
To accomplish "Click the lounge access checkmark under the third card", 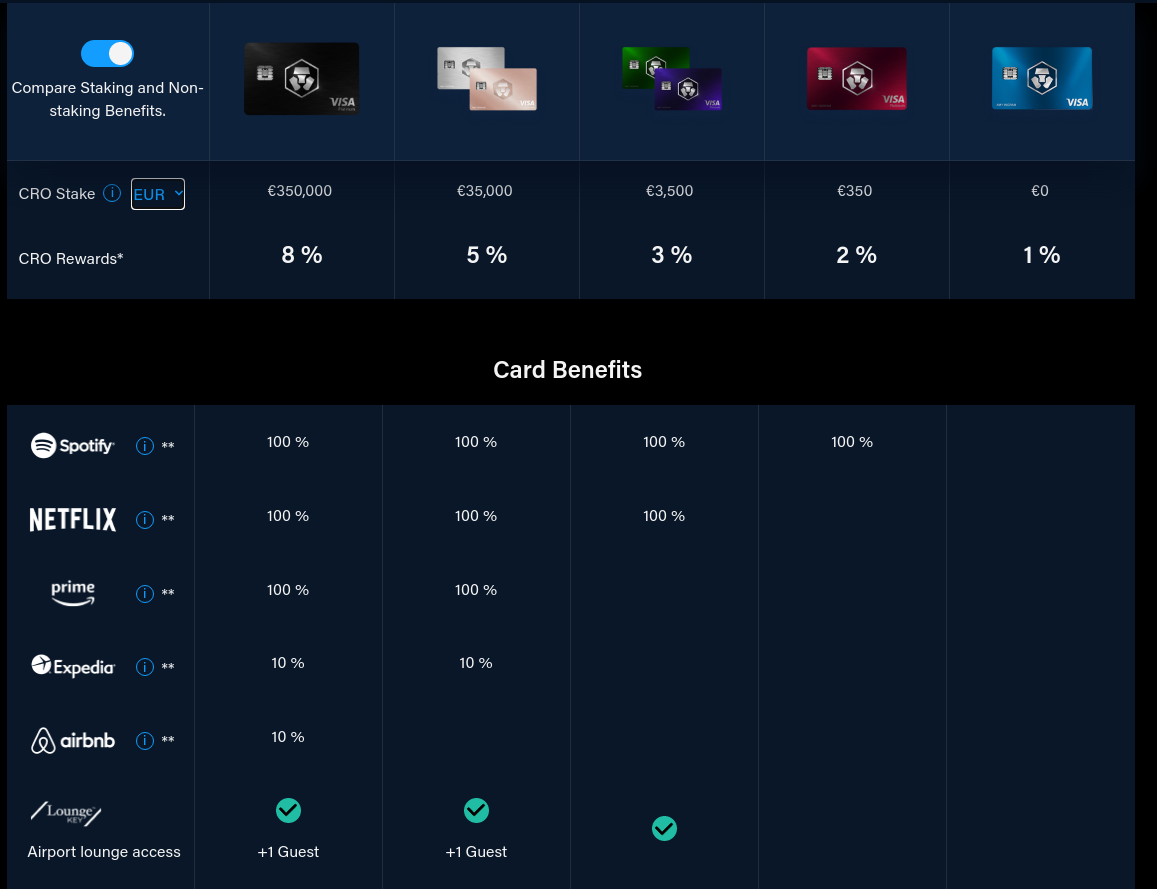I will pos(664,828).
